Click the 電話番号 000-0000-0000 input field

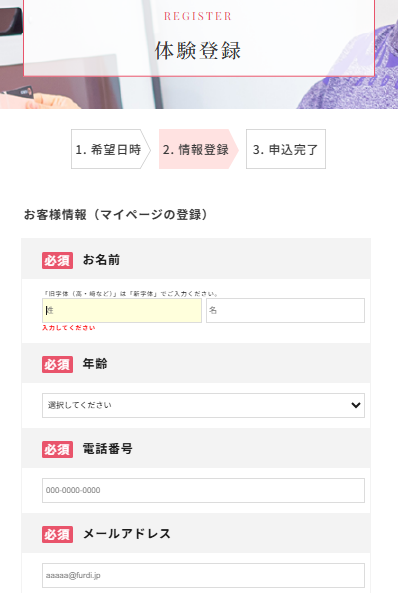203,491
